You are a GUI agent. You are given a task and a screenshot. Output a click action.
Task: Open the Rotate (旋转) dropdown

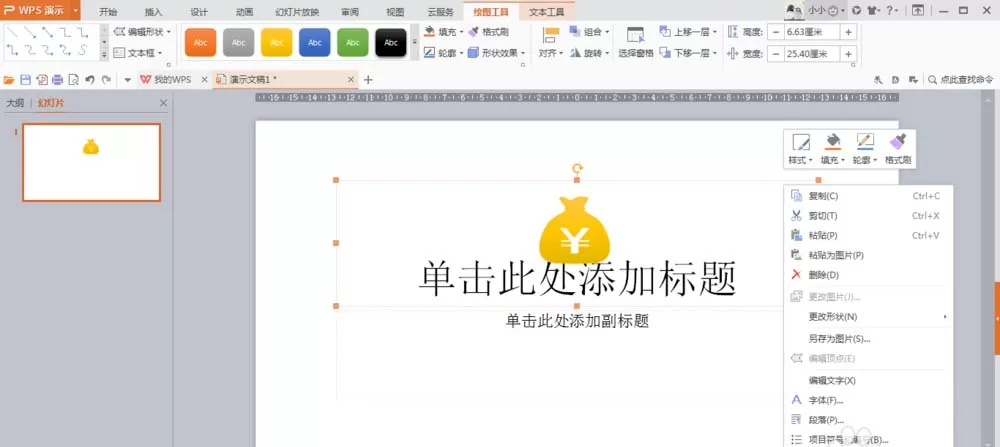(590, 53)
